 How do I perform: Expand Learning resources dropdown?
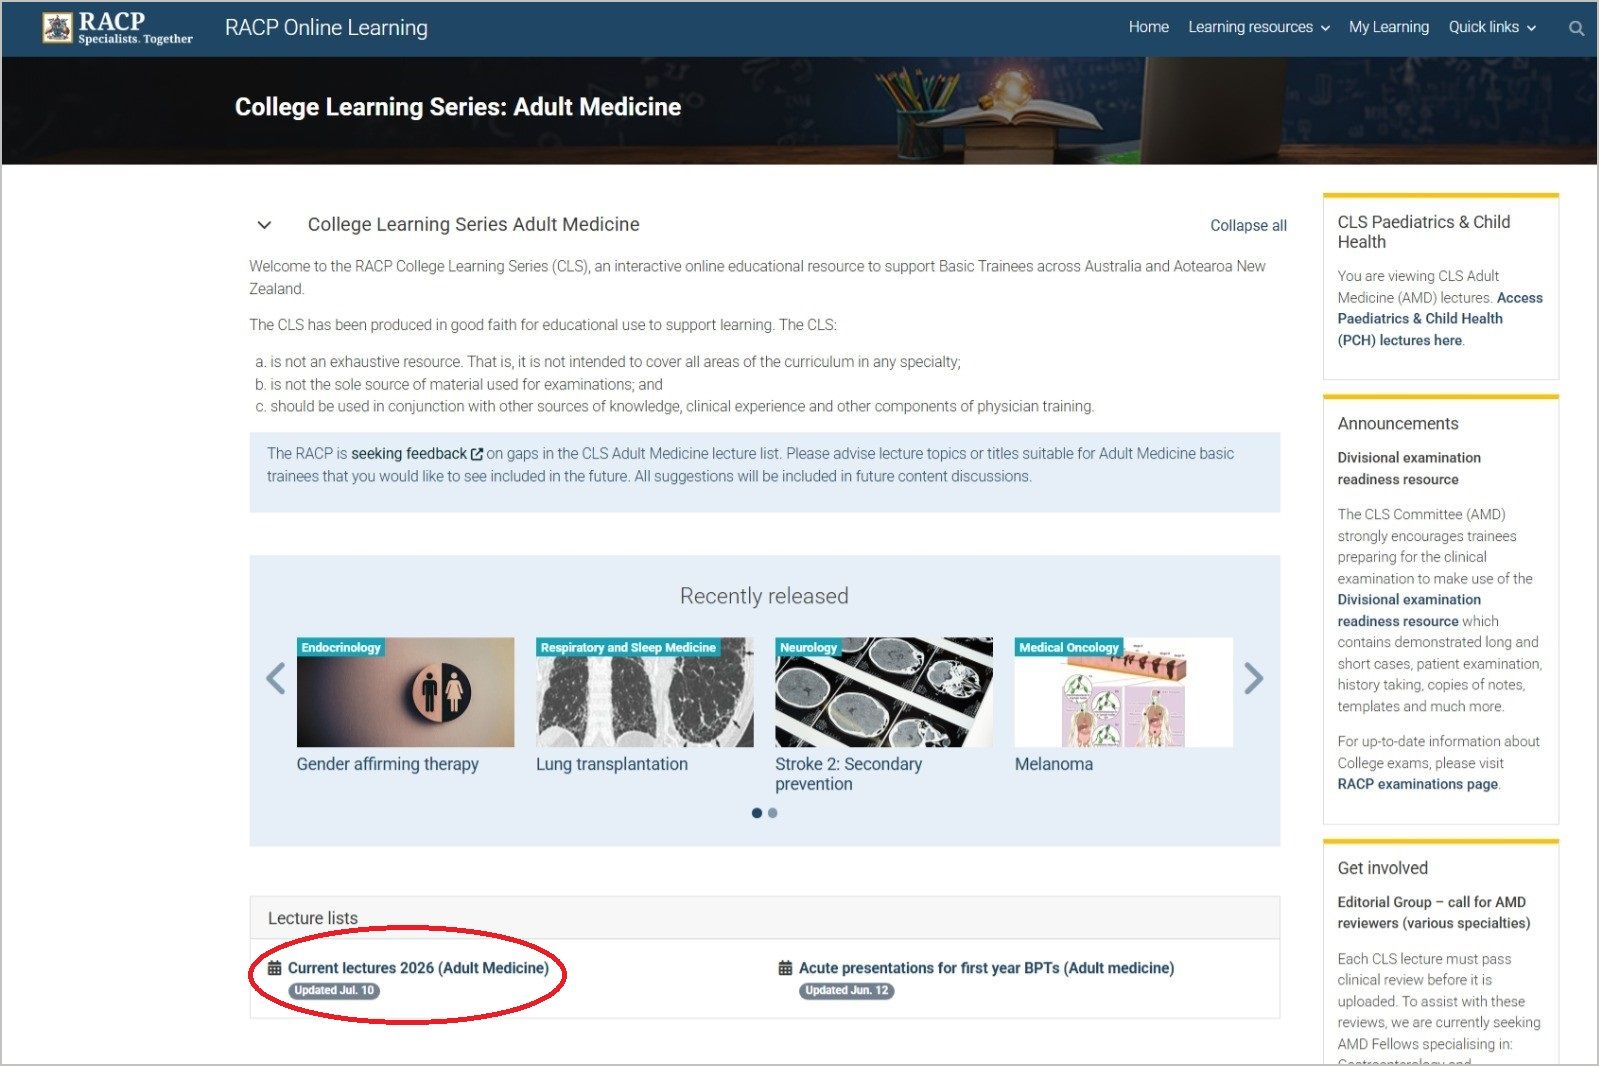[x=1259, y=27]
